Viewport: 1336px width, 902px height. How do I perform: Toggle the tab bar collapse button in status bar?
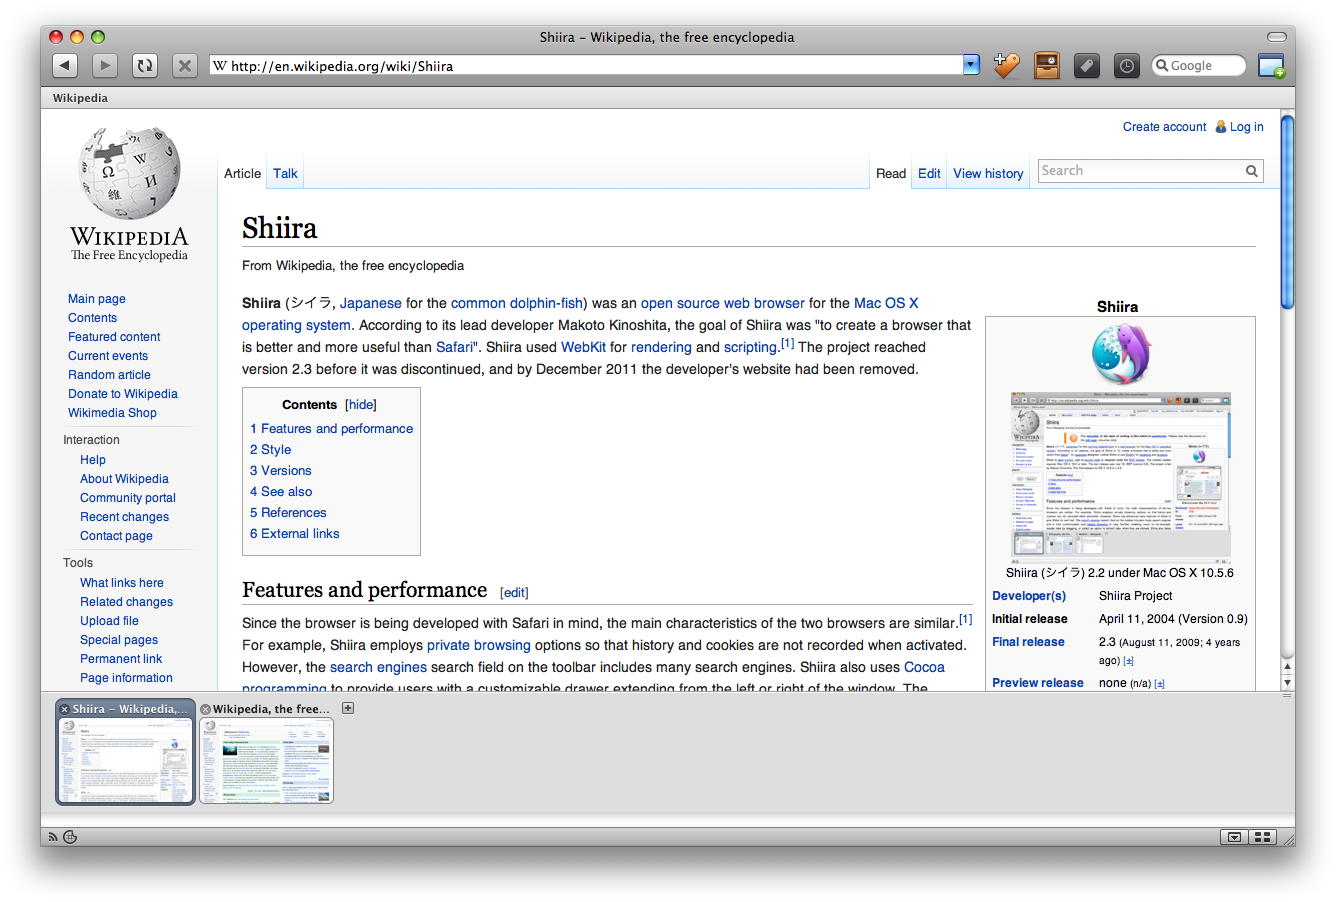pyautogui.click(x=1234, y=837)
